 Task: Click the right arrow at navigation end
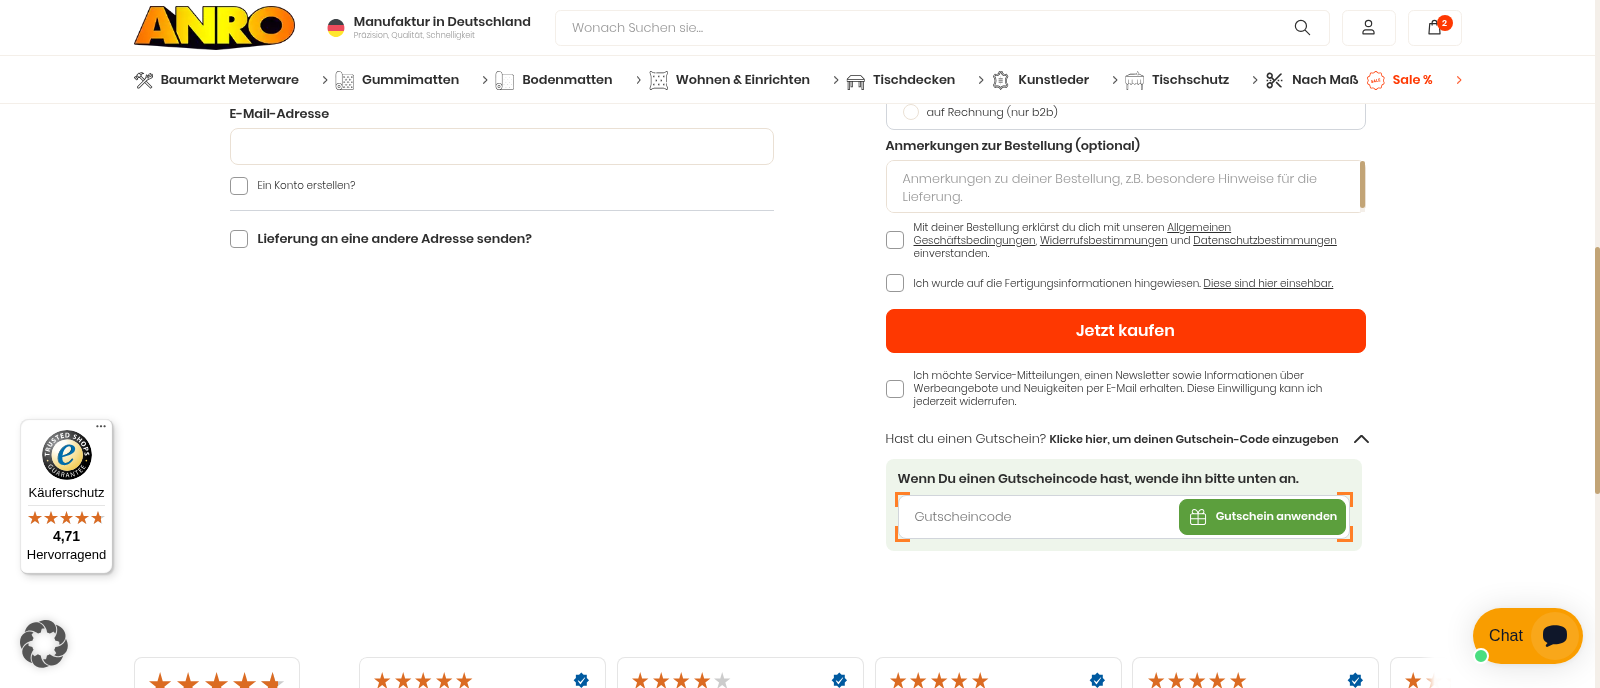1459,79
